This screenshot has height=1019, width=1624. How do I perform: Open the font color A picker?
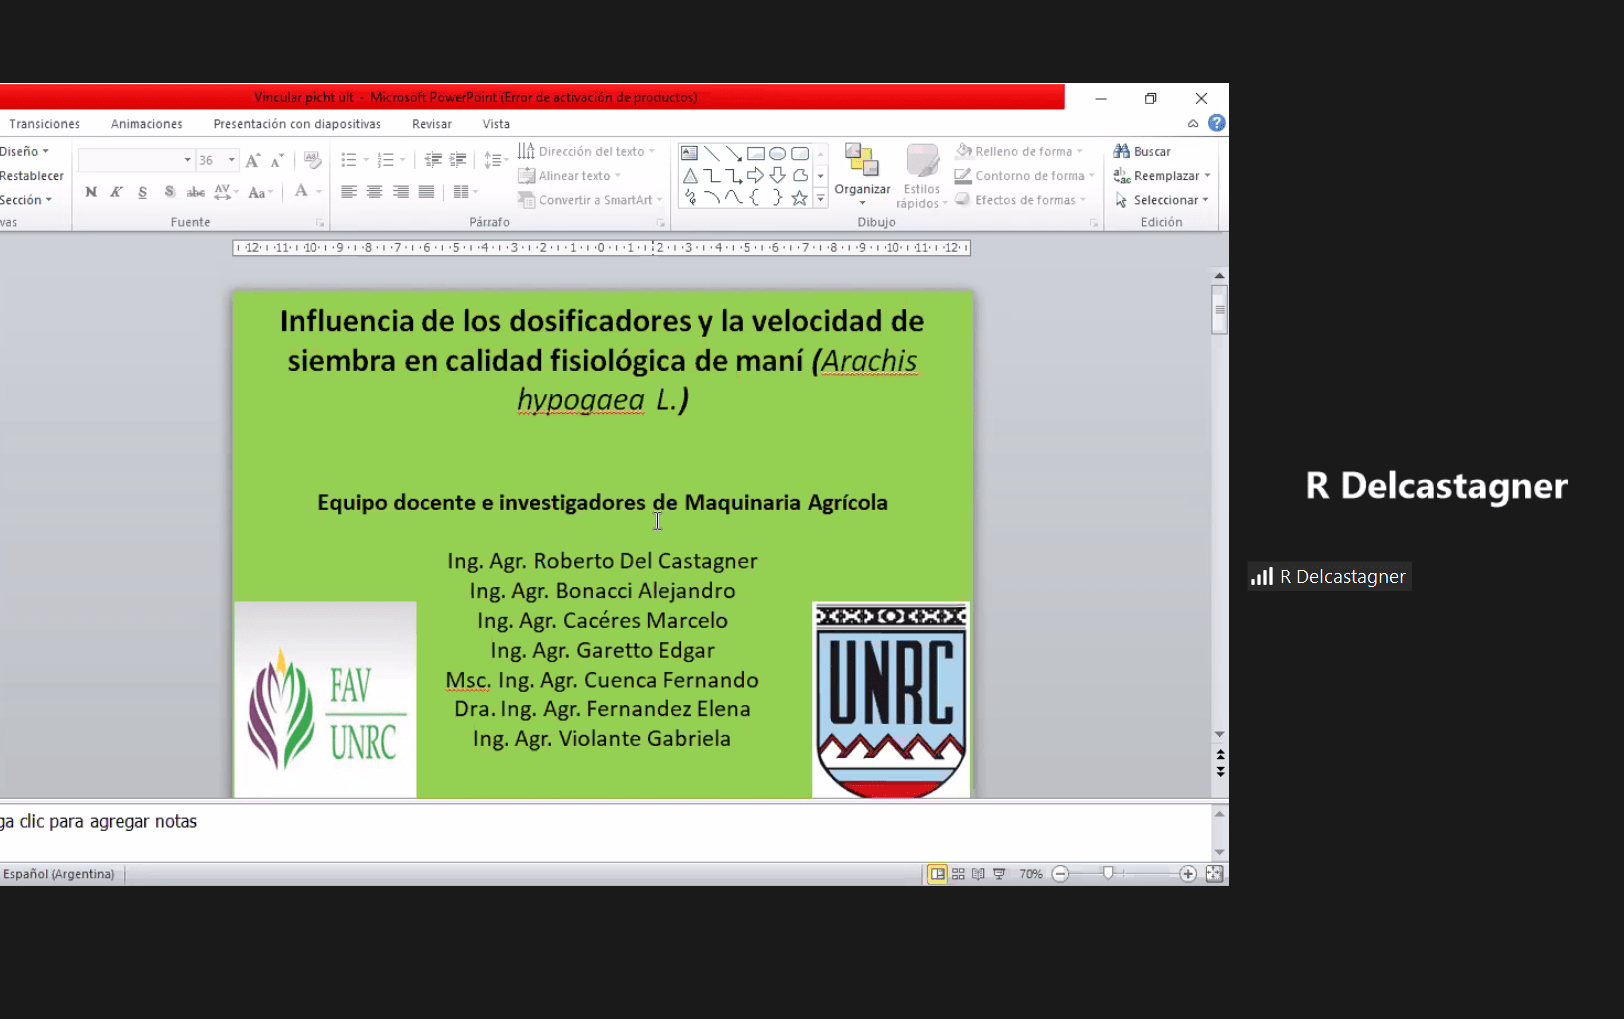tap(301, 192)
